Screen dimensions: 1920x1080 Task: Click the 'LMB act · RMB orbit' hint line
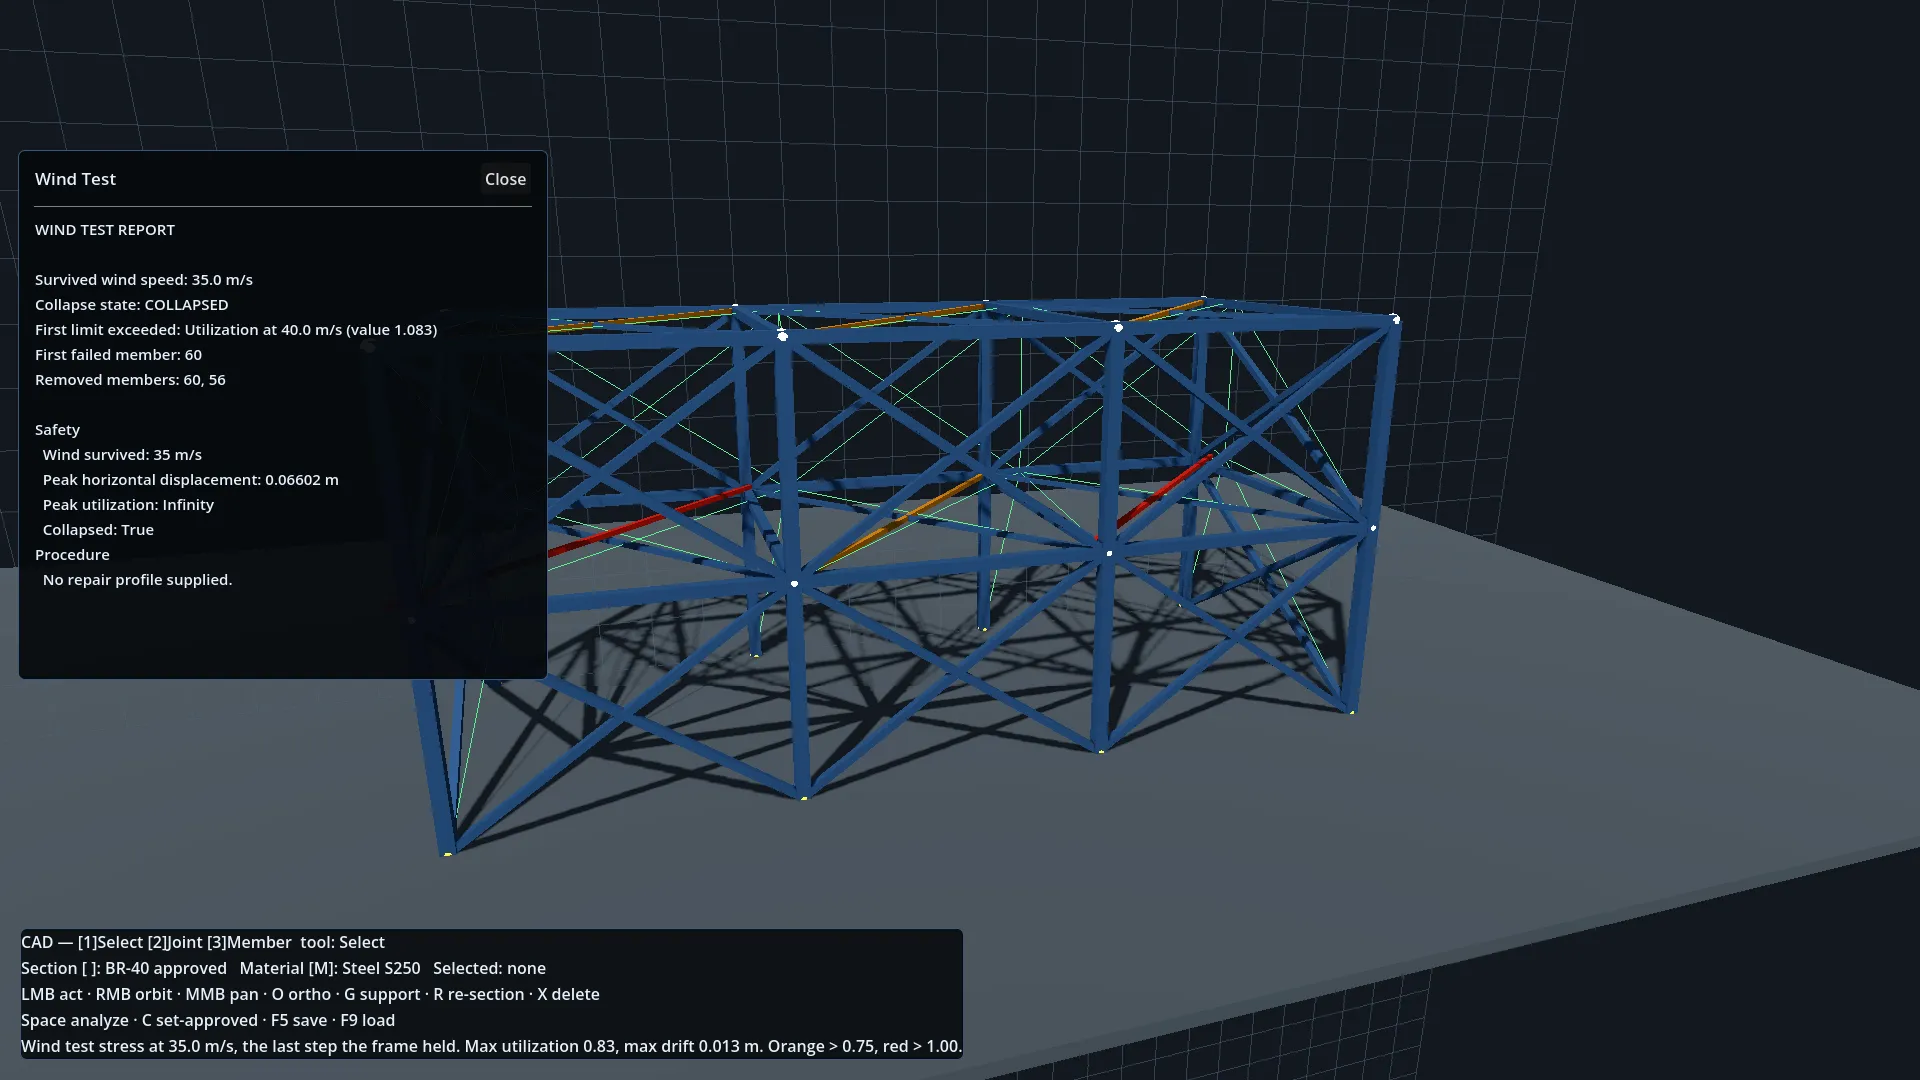point(310,994)
